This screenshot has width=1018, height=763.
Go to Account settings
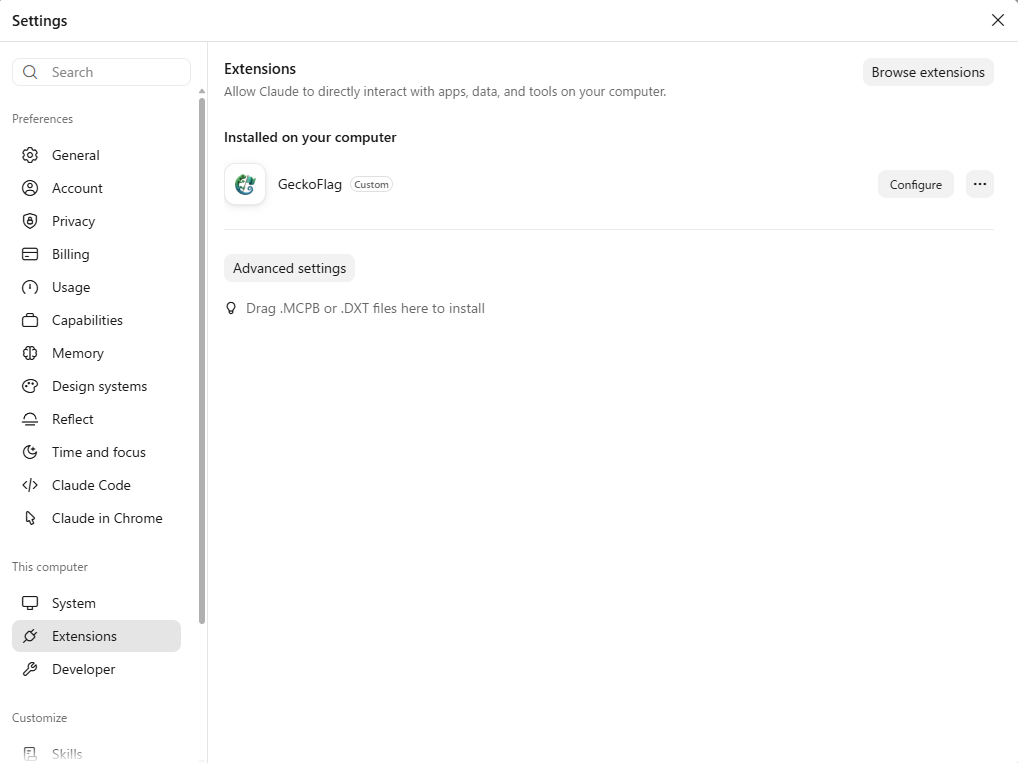tap(96, 188)
